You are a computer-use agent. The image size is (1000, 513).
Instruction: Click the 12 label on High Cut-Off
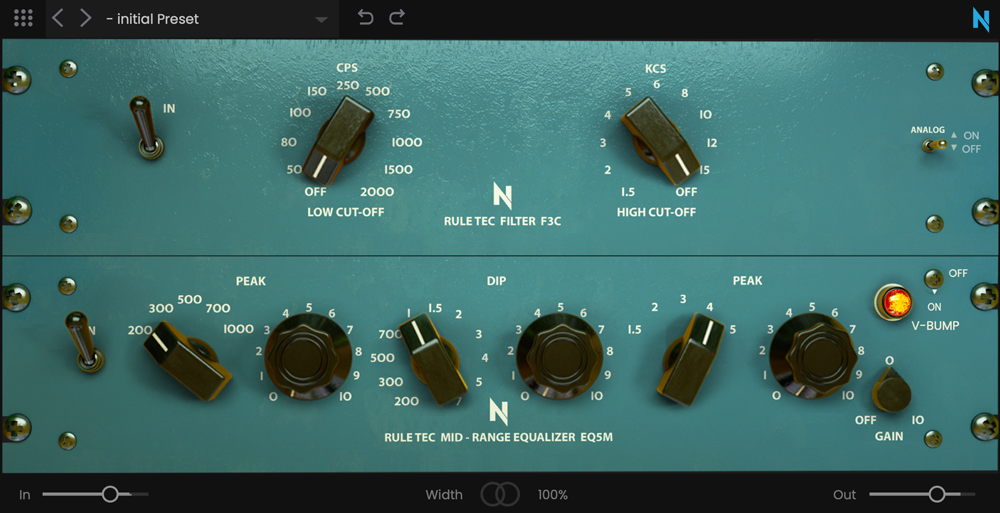point(712,143)
